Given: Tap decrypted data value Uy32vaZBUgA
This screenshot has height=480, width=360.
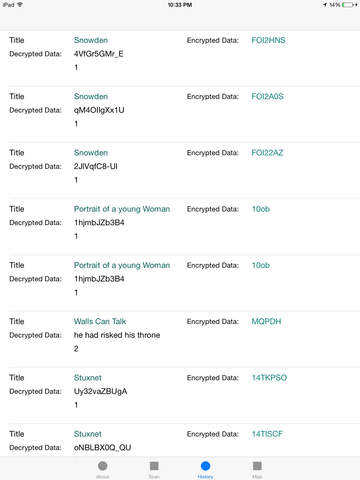Looking at the screenshot, I should click(100, 392).
